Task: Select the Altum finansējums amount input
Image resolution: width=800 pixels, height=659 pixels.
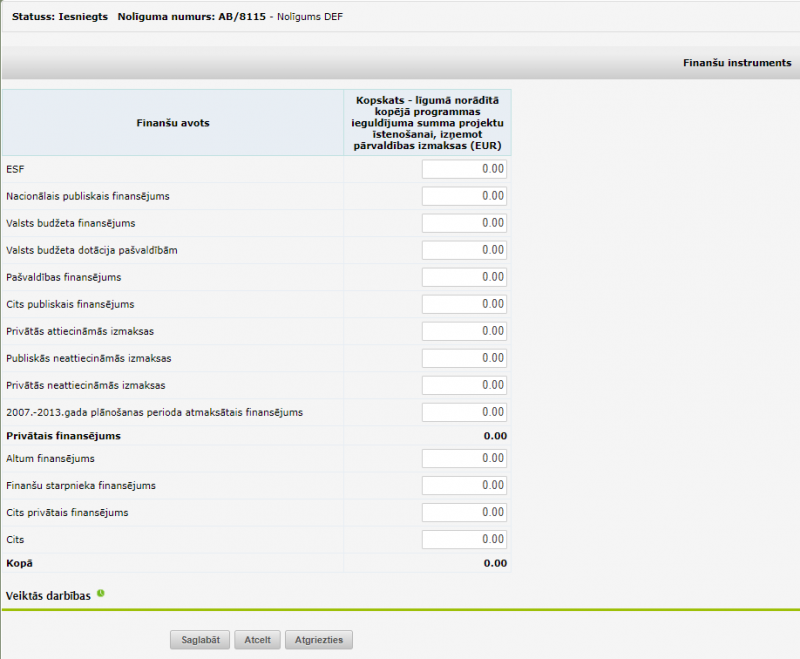Action: [x=464, y=459]
